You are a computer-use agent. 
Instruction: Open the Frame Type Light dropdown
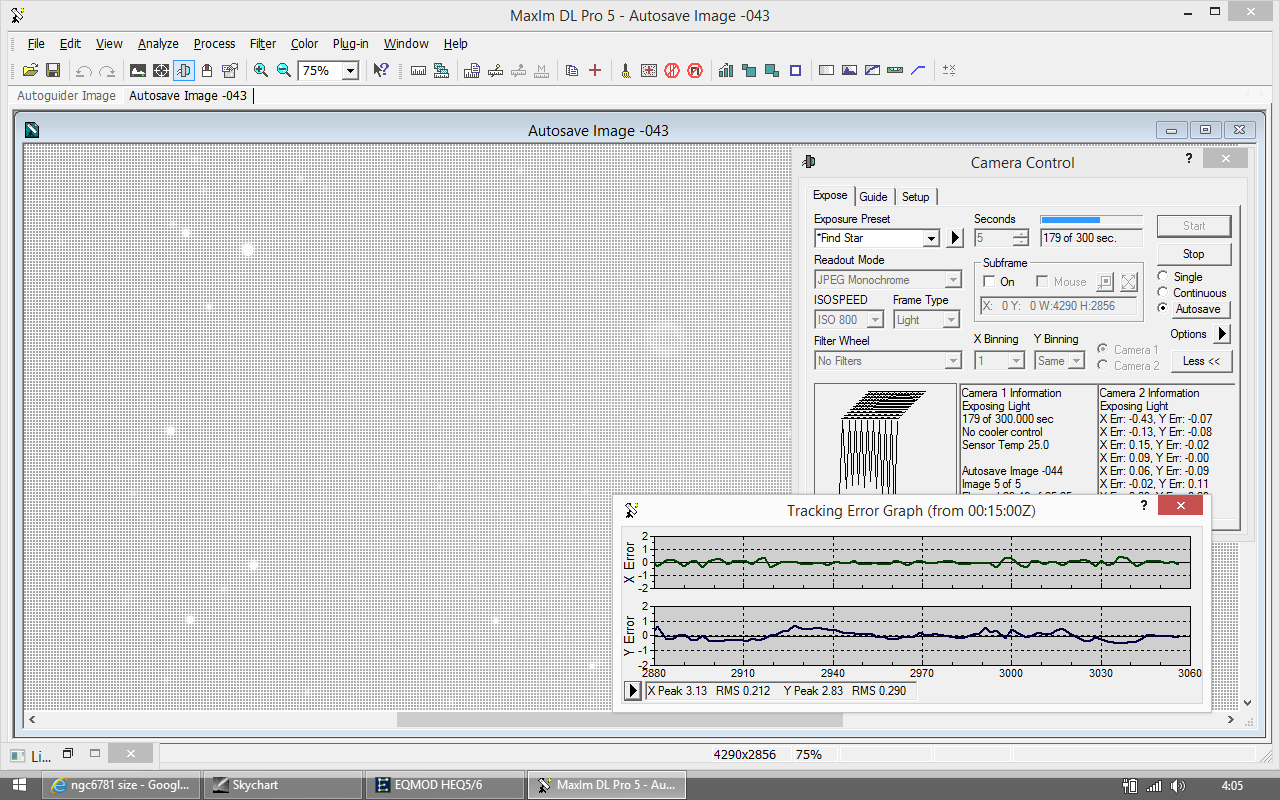(x=951, y=320)
